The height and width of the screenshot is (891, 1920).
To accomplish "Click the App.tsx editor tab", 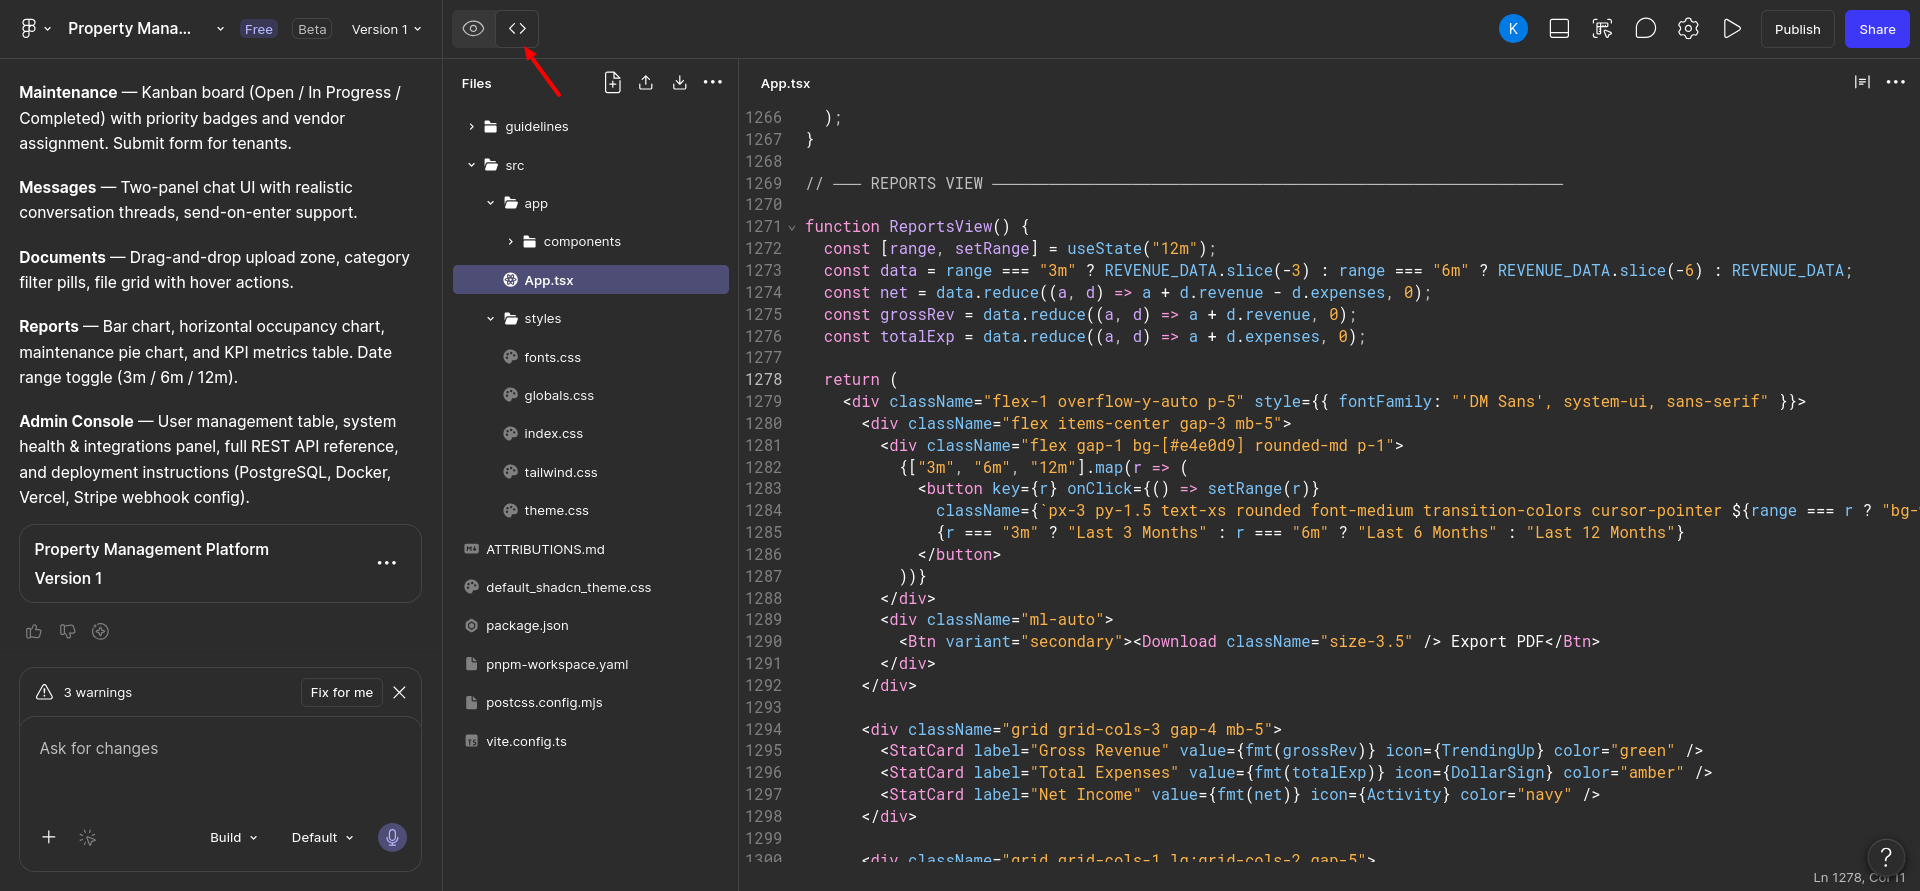I will click(x=785, y=83).
